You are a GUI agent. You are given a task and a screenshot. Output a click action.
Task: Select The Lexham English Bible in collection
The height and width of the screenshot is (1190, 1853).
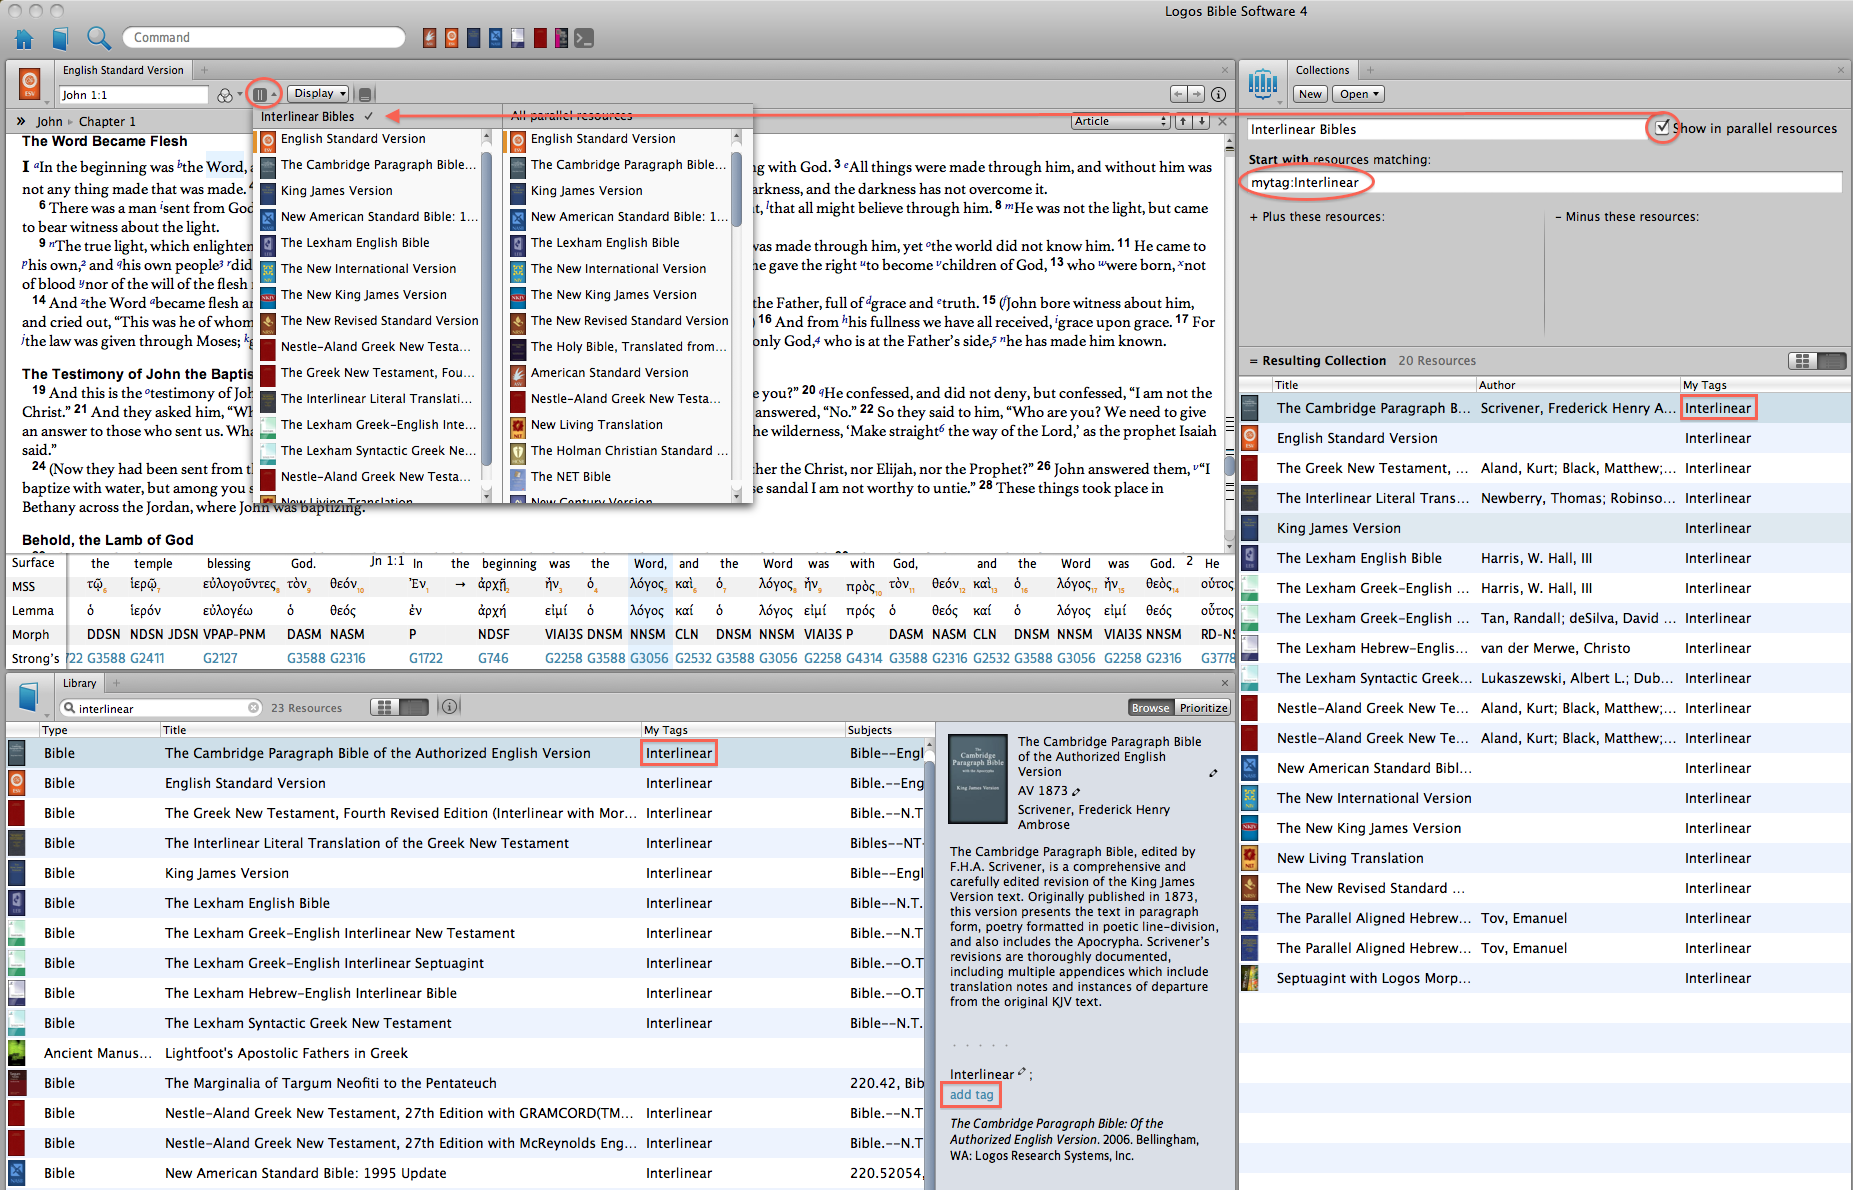1544,558
